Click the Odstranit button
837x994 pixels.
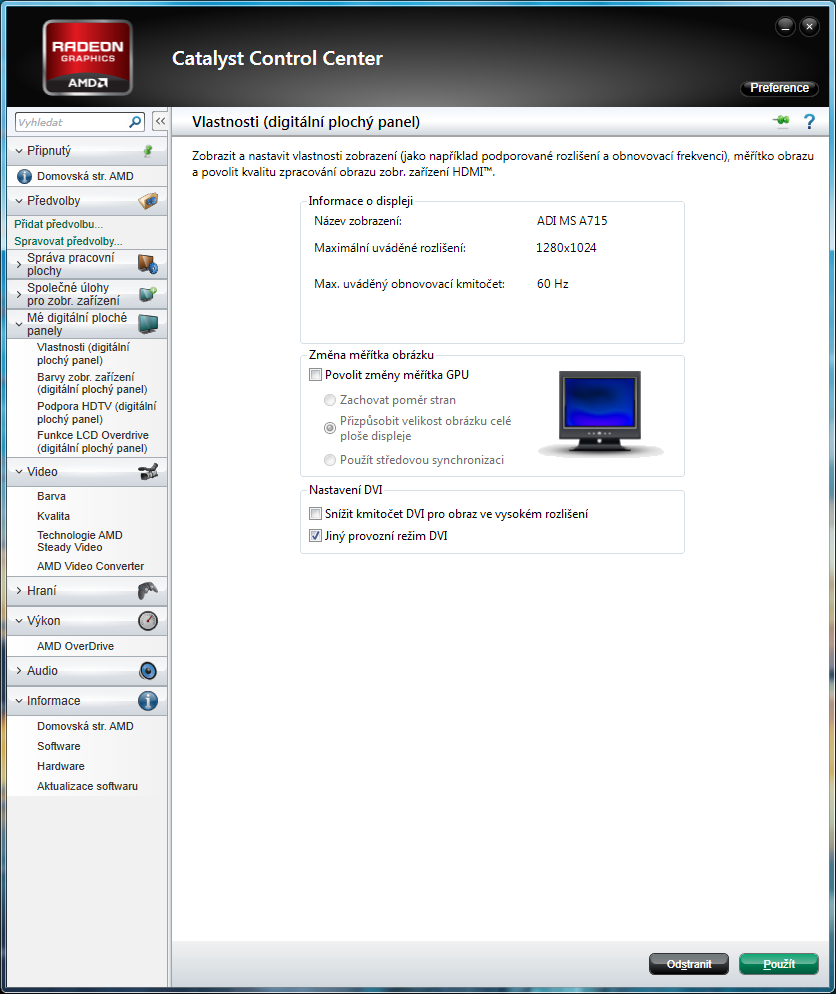(x=689, y=964)
